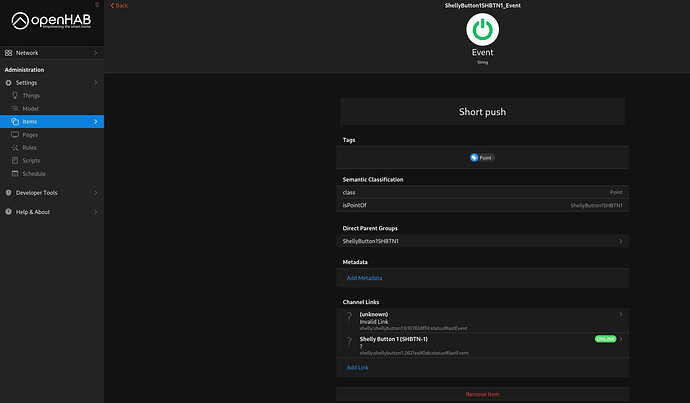Click the Administration heading
Viewport: 690px width, 403px height.
(x=24, y=70)
